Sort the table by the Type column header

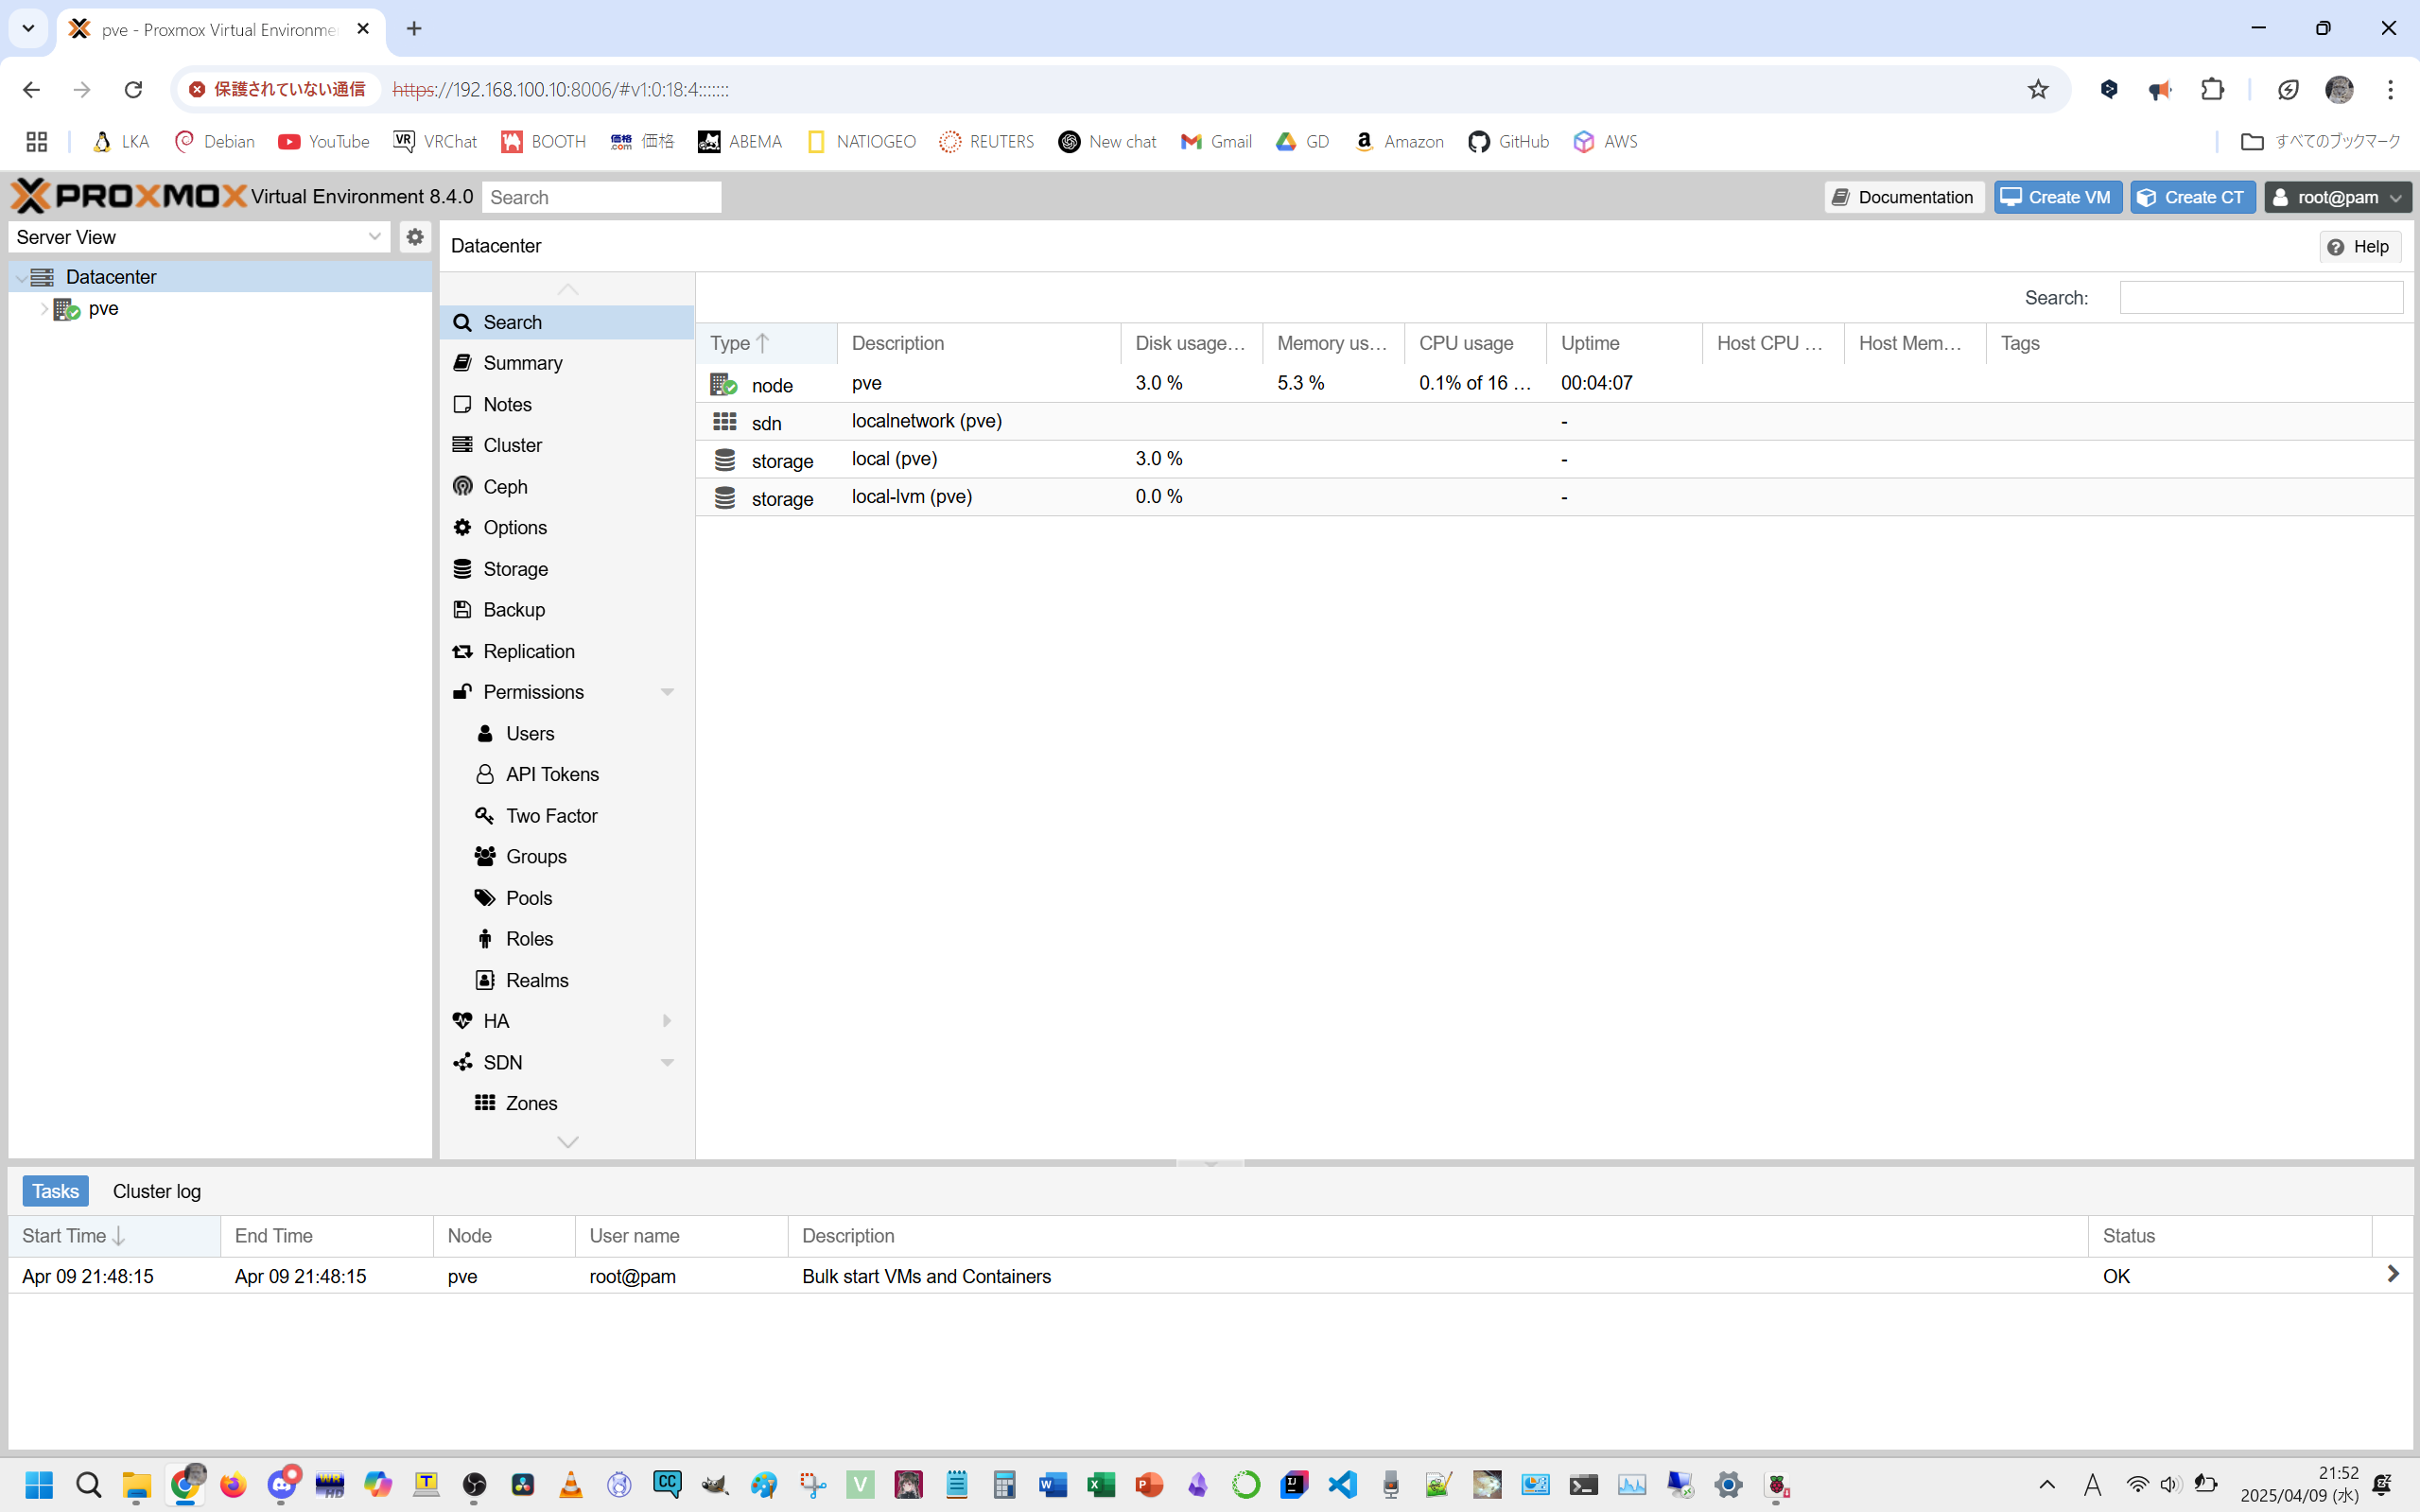(740, 343)
